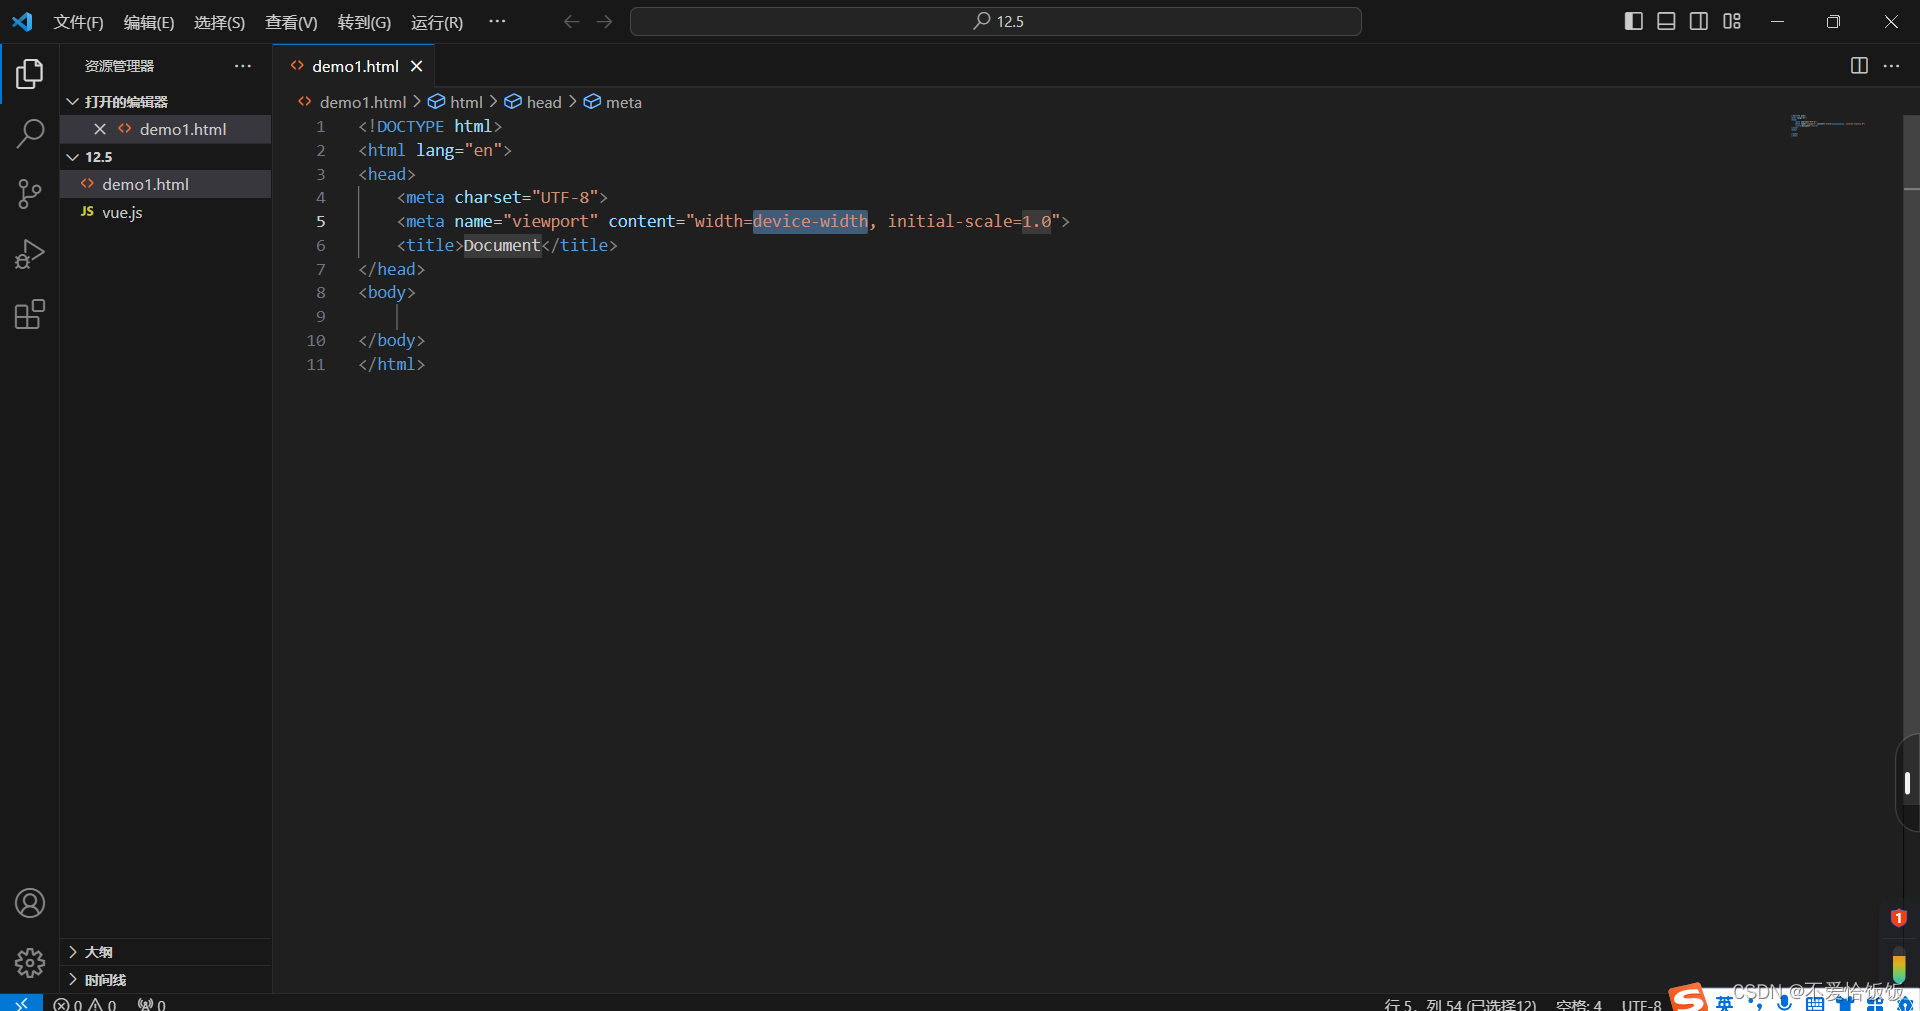The image size is (1920, 1011).
Task: Open the Source Control view
Action: (x=30, y=194)
